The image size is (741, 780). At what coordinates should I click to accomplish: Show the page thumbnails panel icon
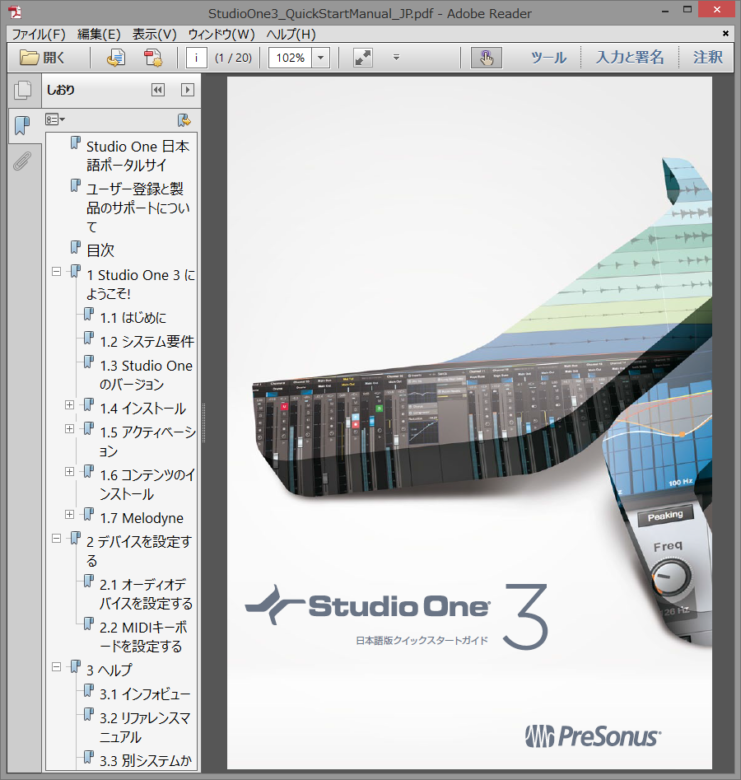pyautogui.click(x=23, y=90)
